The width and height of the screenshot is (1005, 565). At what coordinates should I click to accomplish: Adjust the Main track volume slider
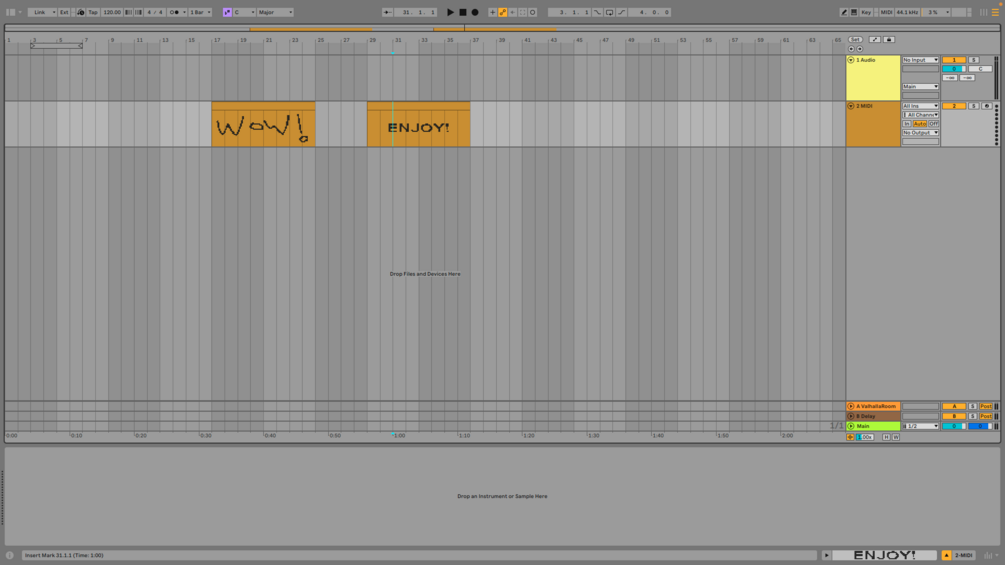(x=954, y=426)
